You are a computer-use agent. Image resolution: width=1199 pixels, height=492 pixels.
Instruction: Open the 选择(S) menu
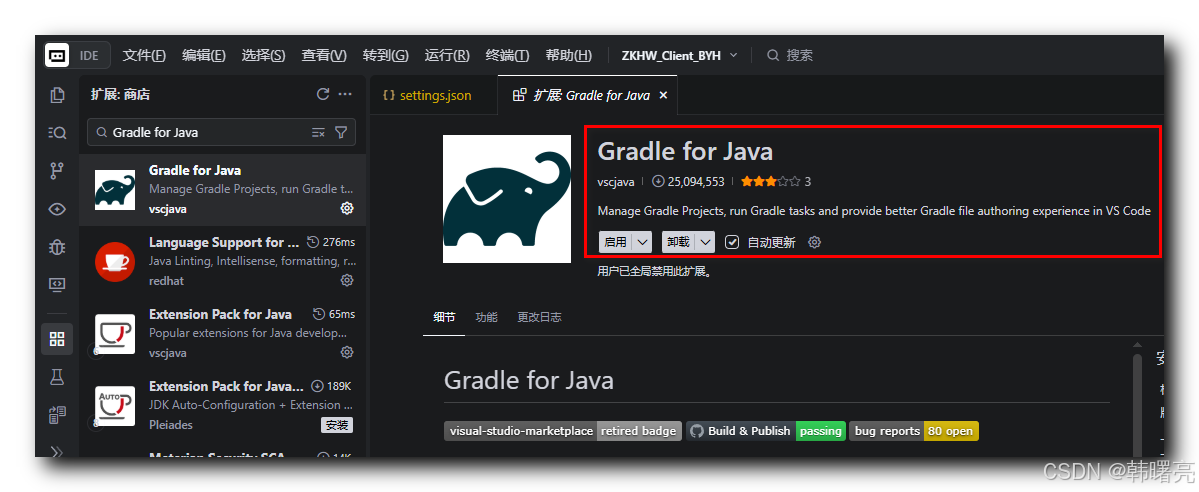point(263,55)
